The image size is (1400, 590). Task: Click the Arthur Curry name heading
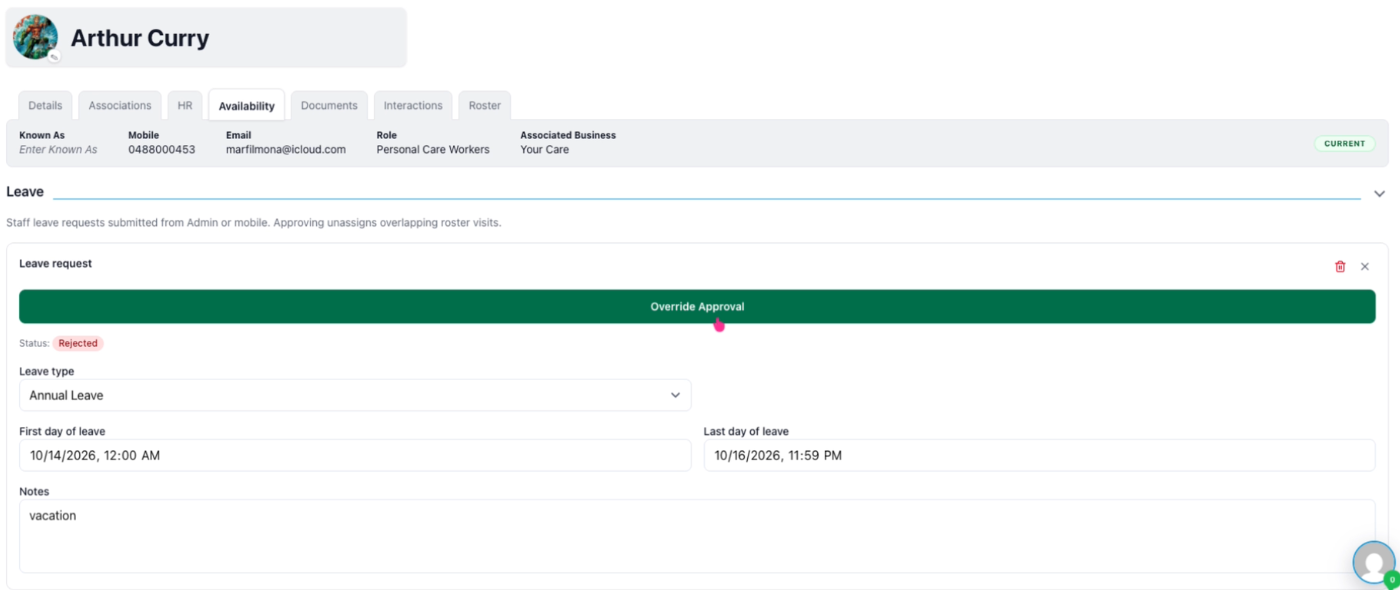coord(140,38)
